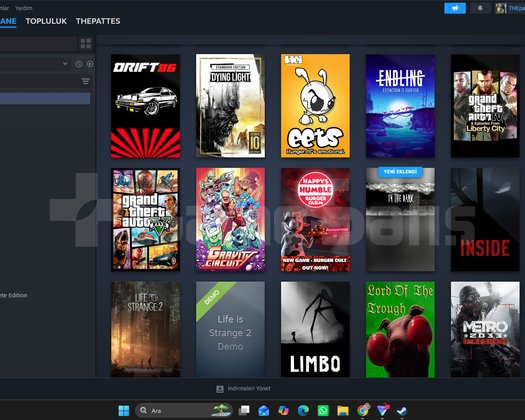Open Task View on the taskbar
Viewport: 525px width, 420px height.
point(244,410)
